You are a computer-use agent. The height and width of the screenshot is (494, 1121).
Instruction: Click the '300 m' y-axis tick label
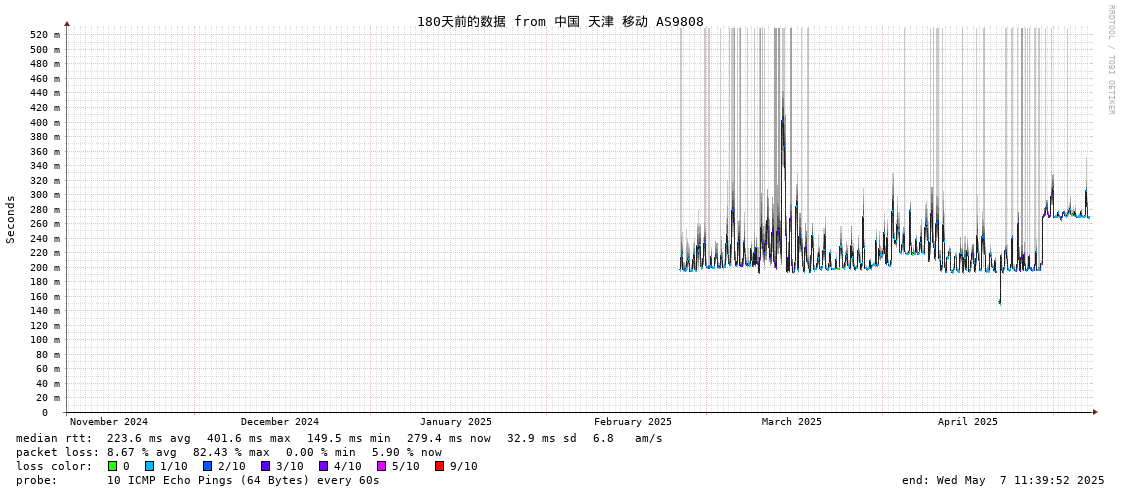[46, 194]
